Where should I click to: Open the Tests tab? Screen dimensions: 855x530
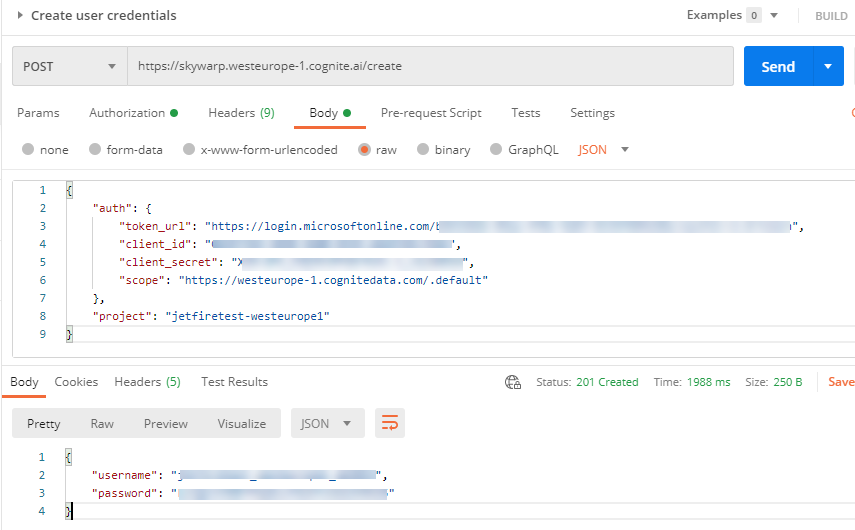(526, 113)
